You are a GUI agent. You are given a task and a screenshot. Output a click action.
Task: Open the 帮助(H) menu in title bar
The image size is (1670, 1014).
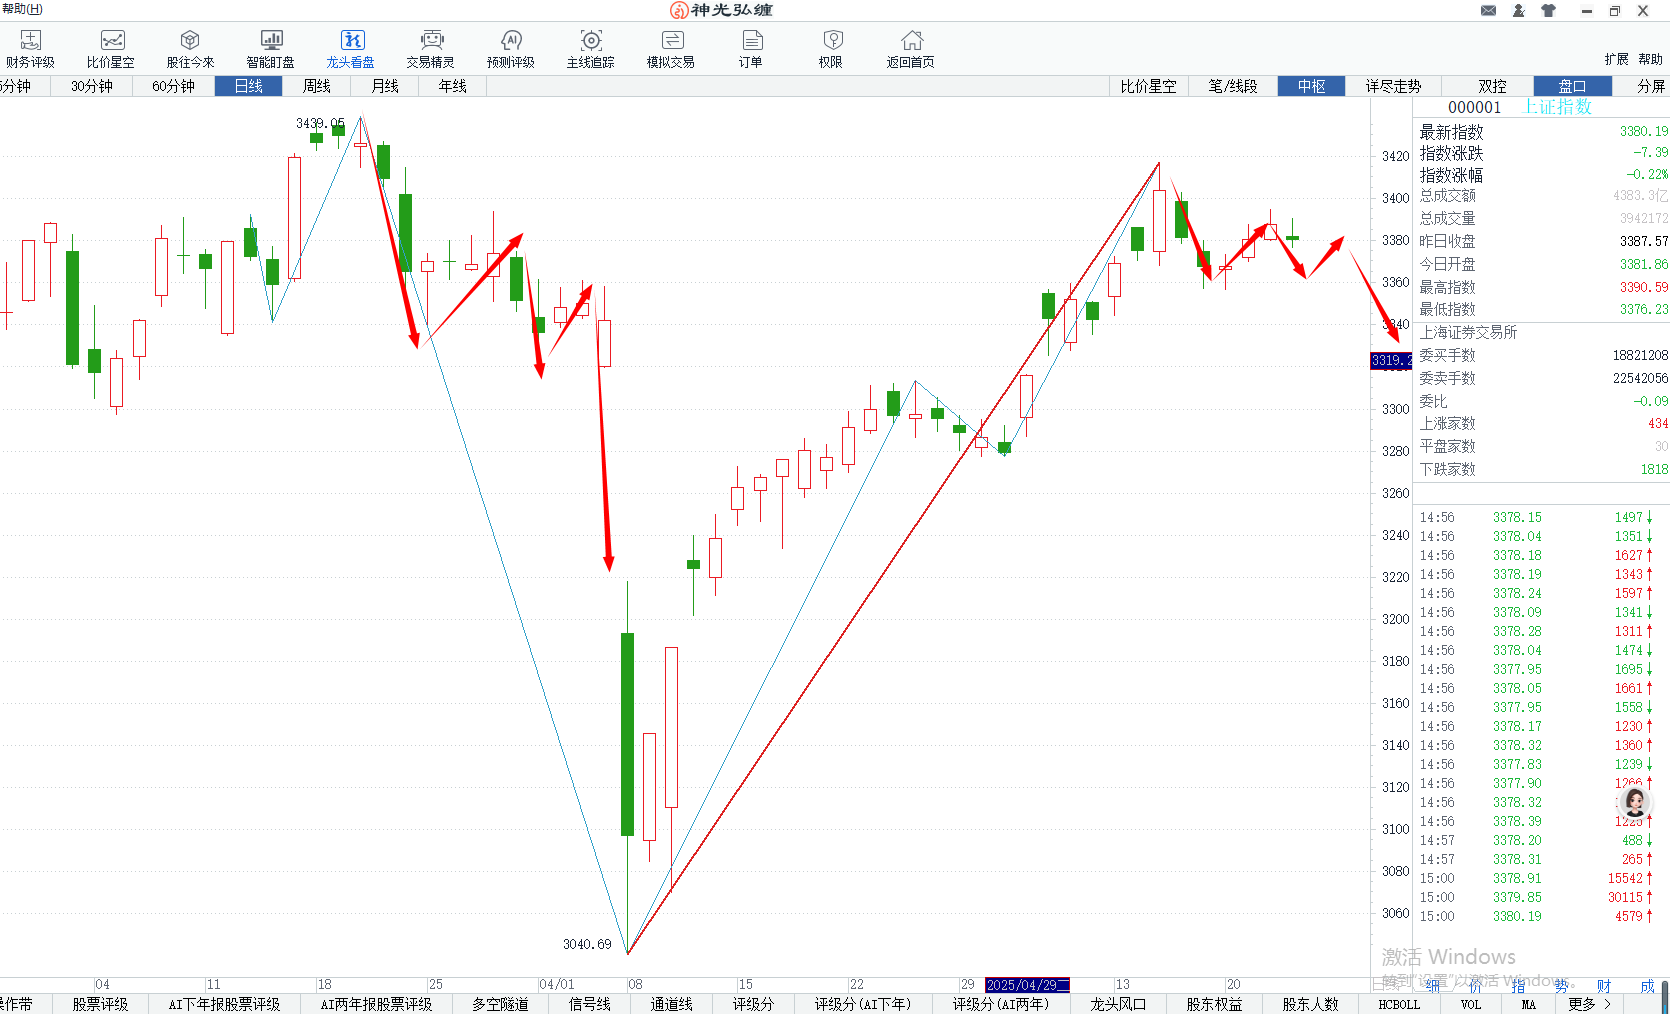(x=22, y=9)
